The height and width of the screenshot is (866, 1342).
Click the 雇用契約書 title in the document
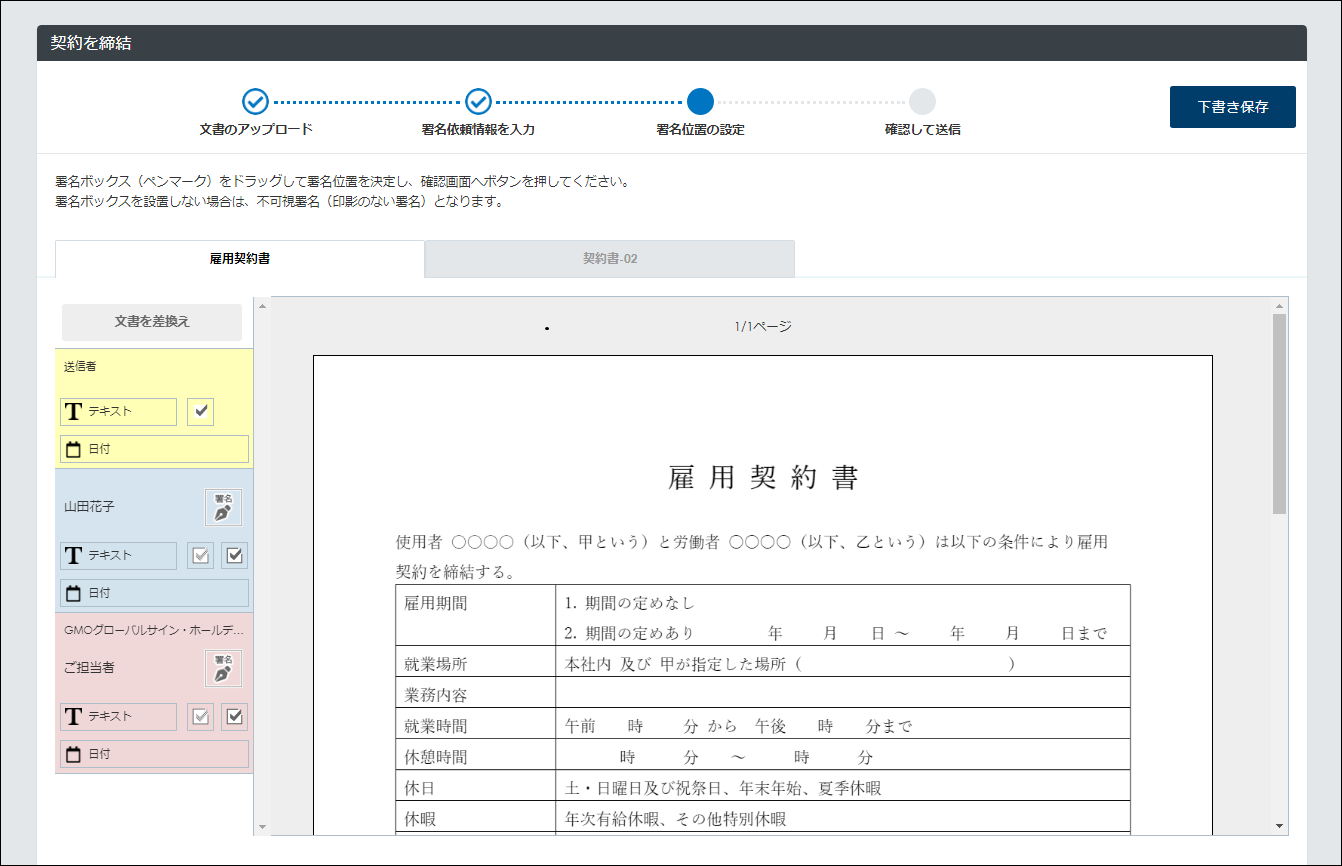[763, 478]
